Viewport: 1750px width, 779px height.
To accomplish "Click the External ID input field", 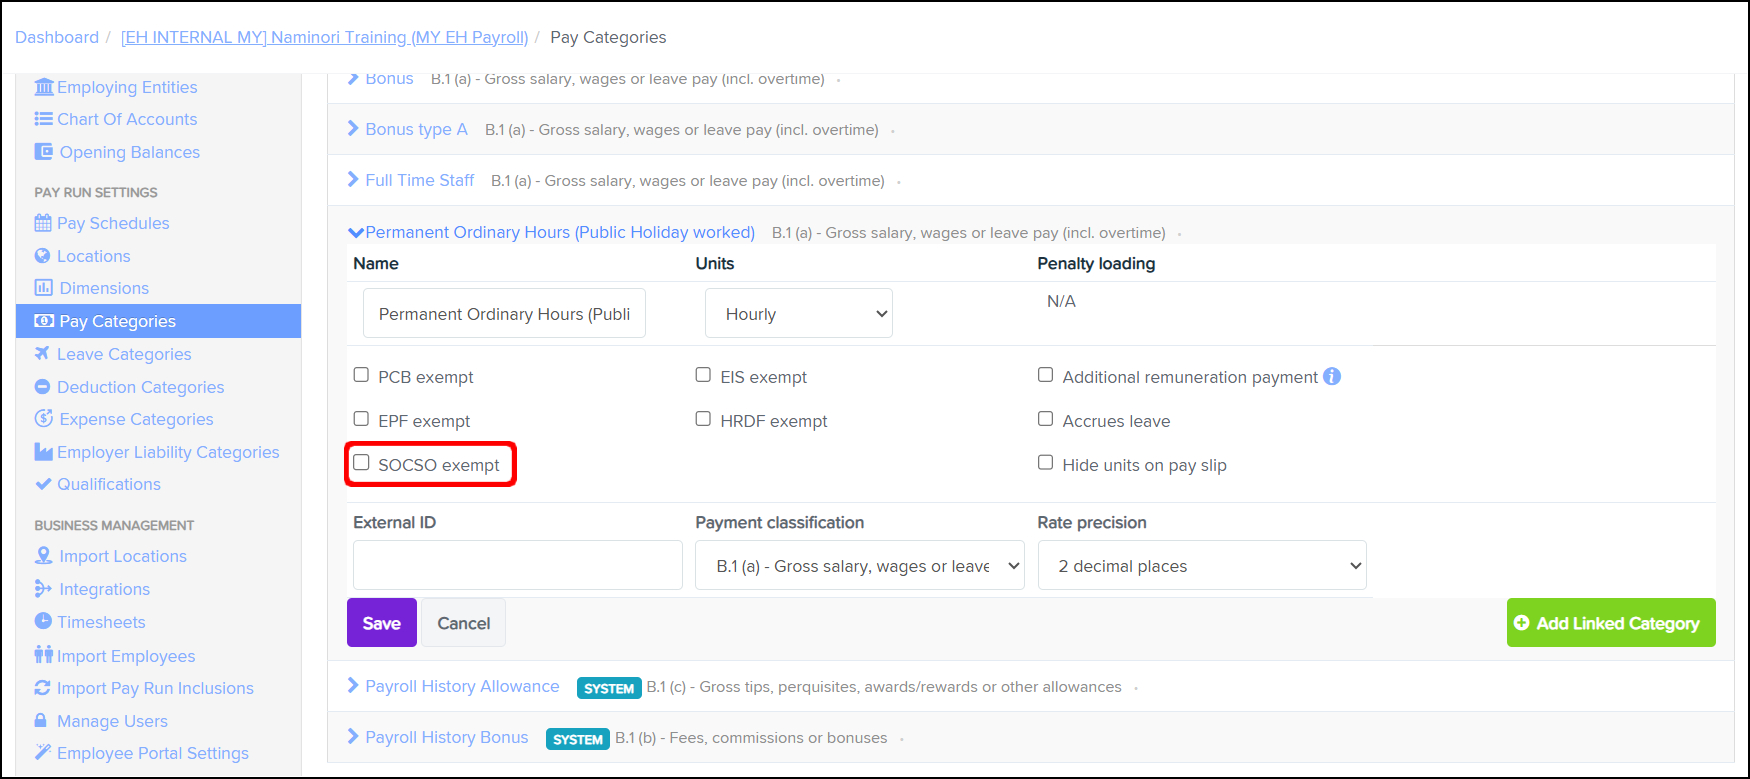I will 517,566.
